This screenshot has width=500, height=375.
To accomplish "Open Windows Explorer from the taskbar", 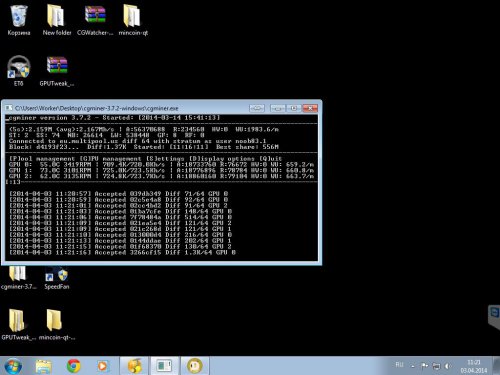I will coord(43,366).
